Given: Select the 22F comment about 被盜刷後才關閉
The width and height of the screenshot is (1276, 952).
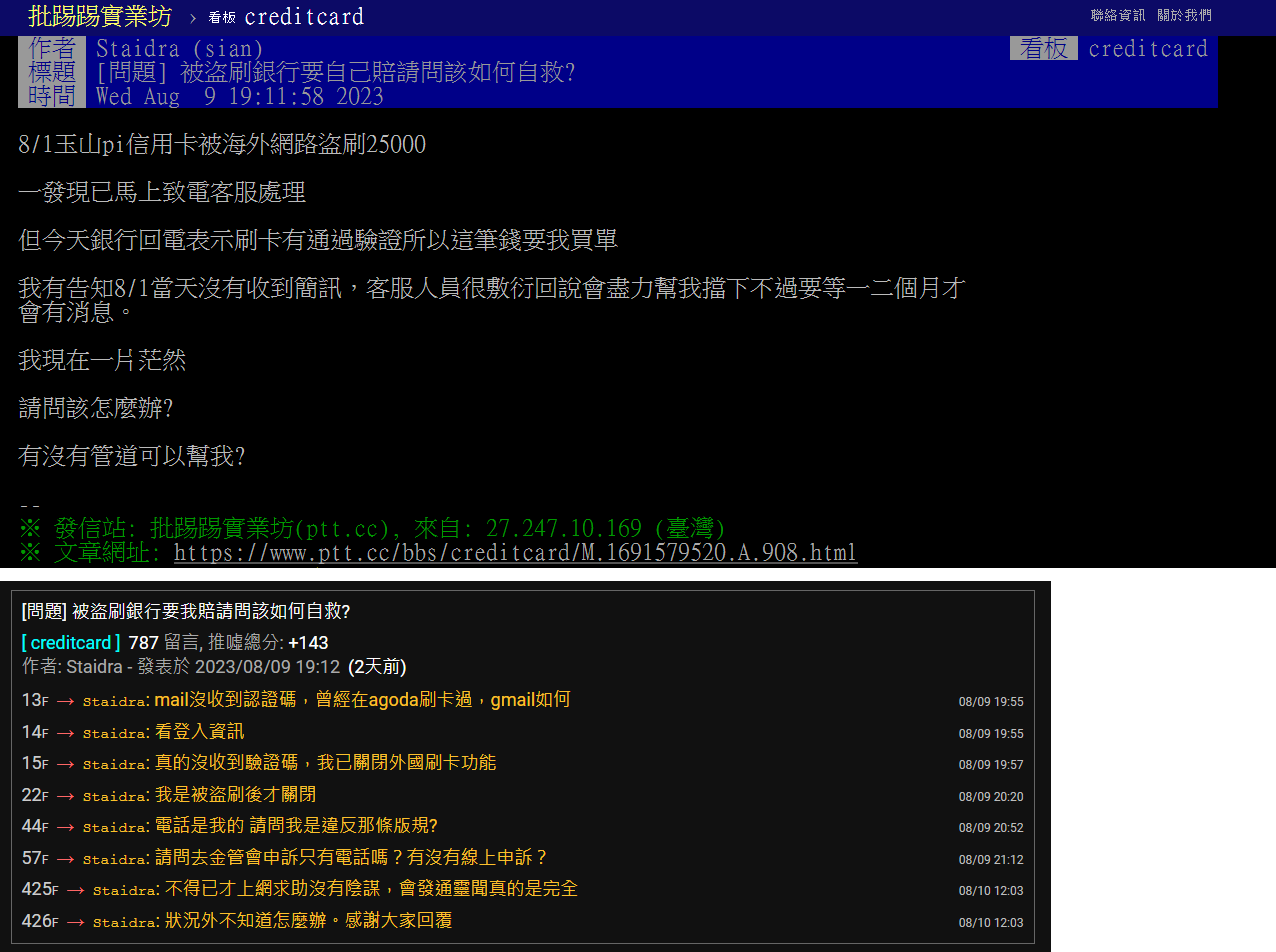Looking at the screenshot, I should click(x=235, y=795).
